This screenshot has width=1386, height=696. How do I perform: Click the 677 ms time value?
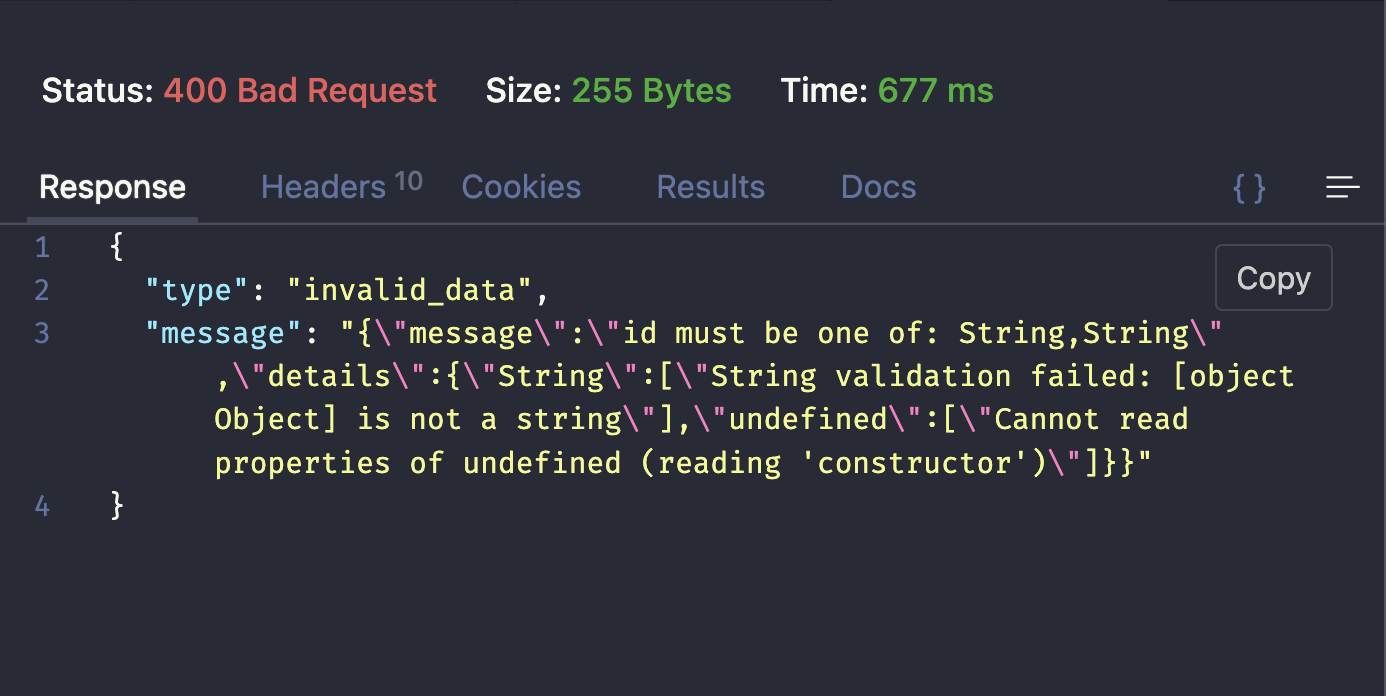(x=935, y=90)
